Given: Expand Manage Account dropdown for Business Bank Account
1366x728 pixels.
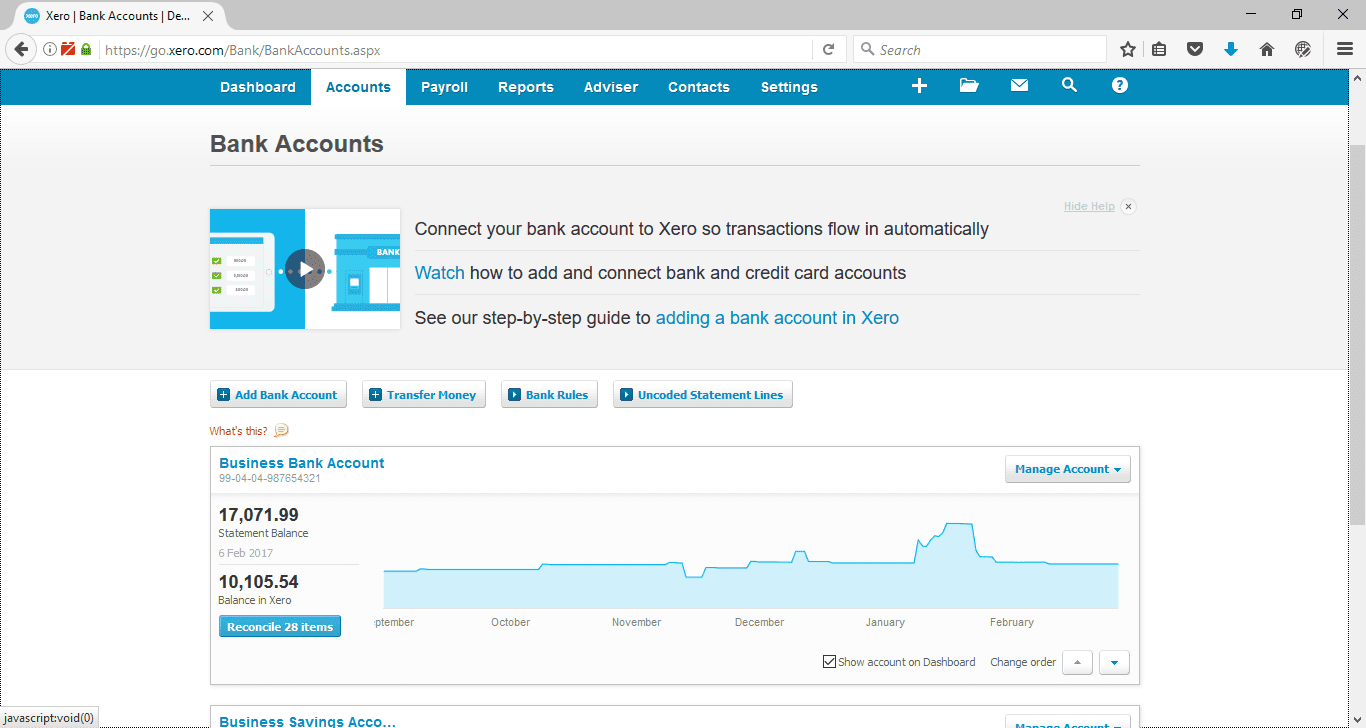Looking at the screenshot, I should [1067, 469].
